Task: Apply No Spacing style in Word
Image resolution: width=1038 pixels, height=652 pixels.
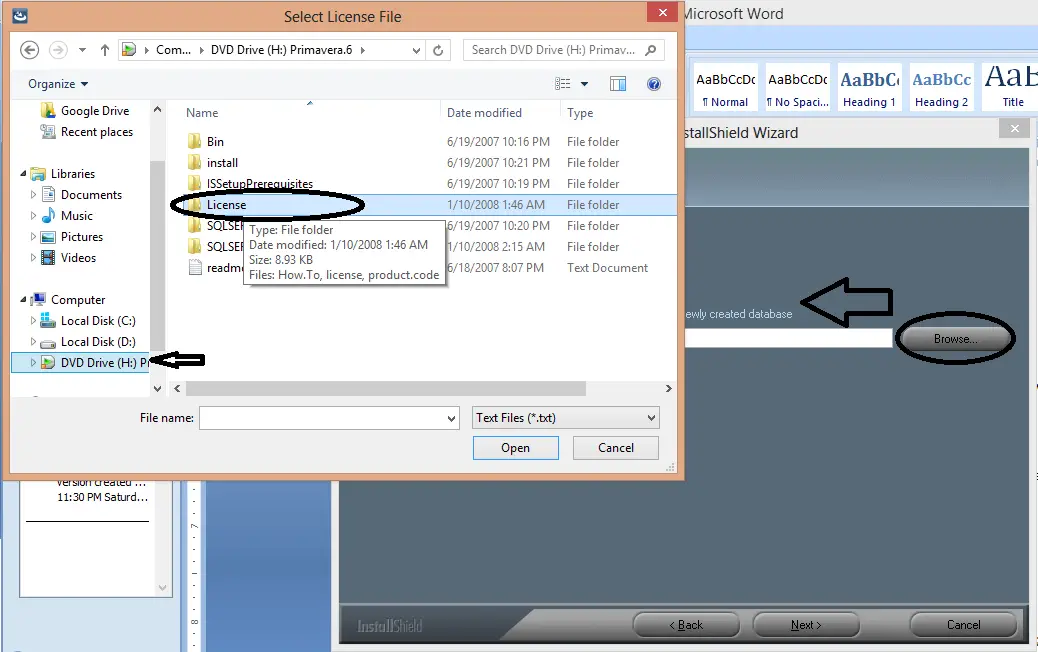Action: click(x=798, y=86)
